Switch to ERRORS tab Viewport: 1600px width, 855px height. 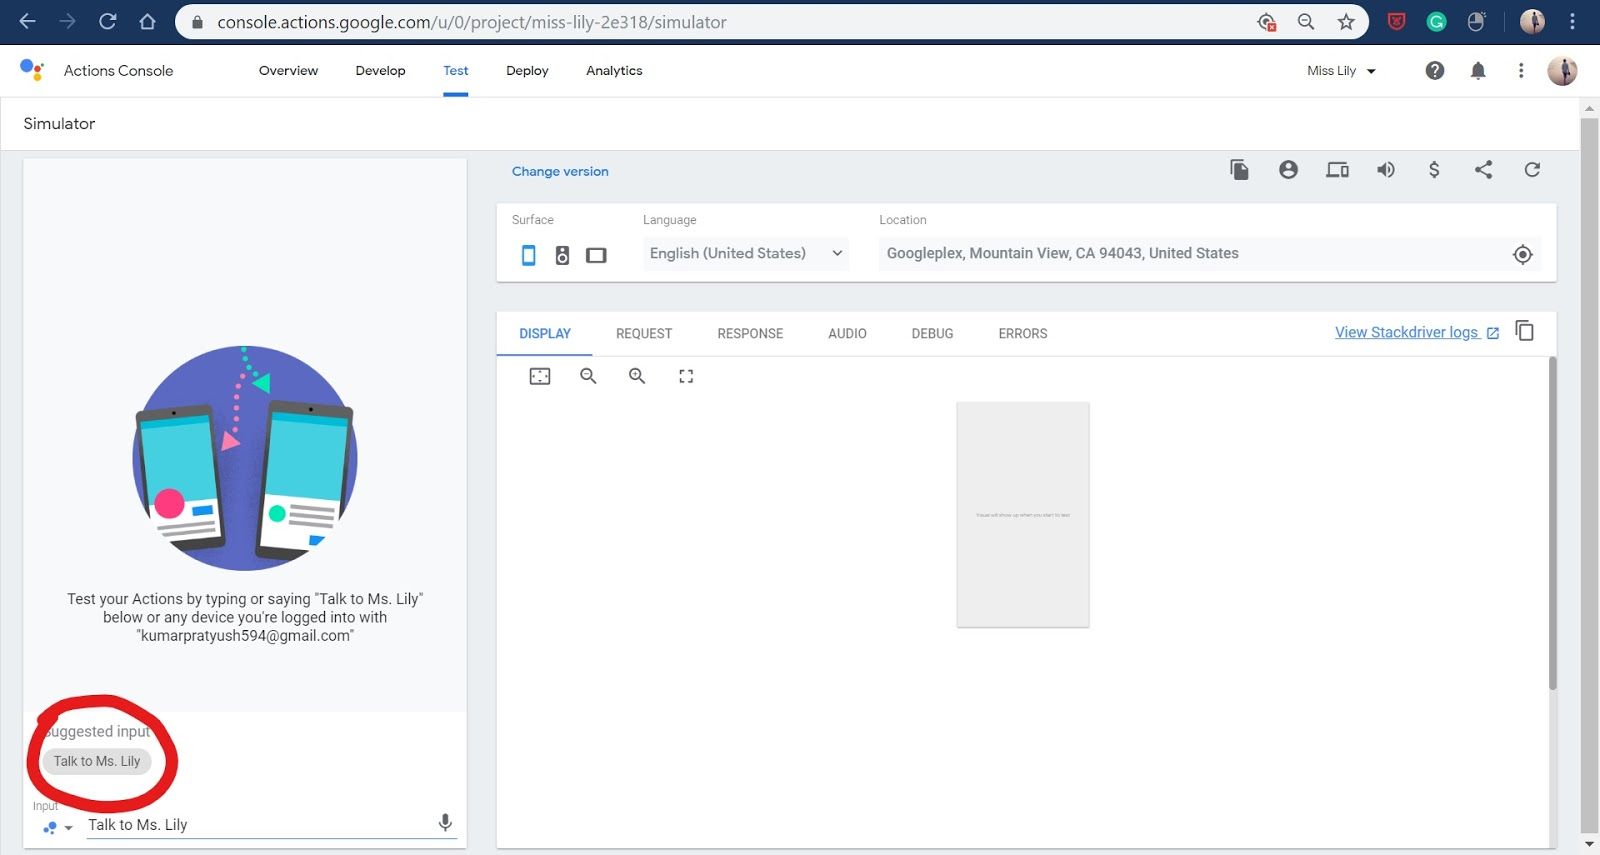[1023, 334]
